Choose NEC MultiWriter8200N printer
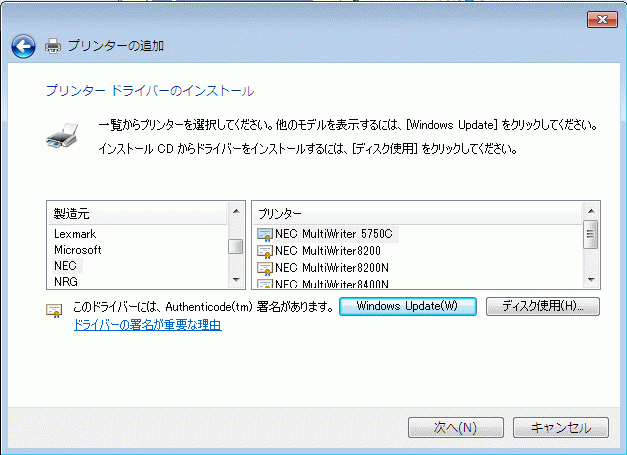This screenshot has width=627, height=455. tap(332, 267)
